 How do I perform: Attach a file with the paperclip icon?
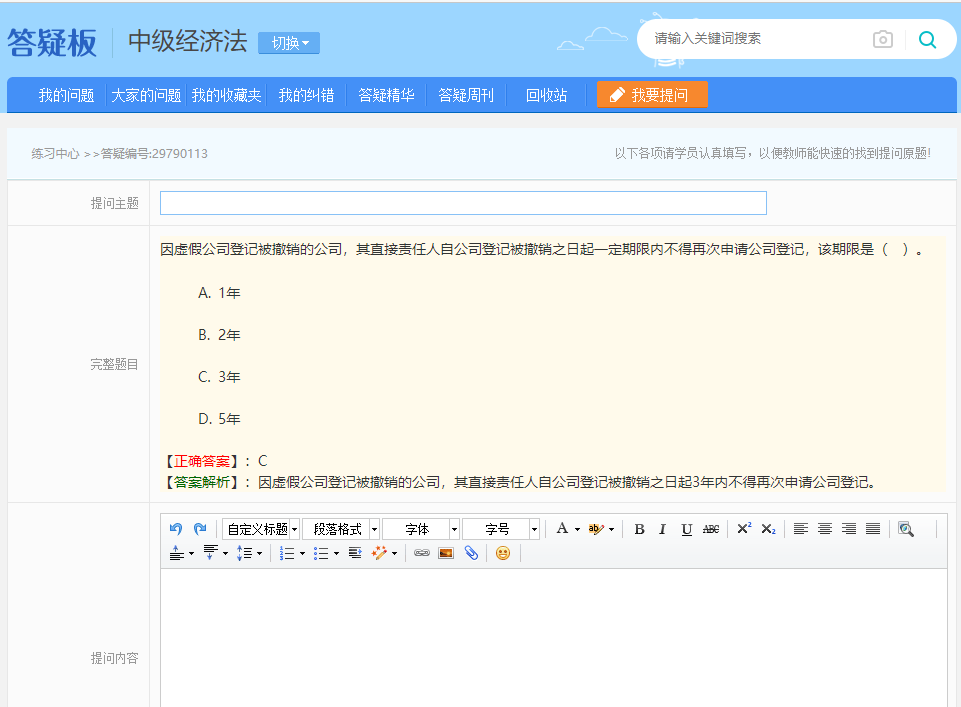click(471, 553)
